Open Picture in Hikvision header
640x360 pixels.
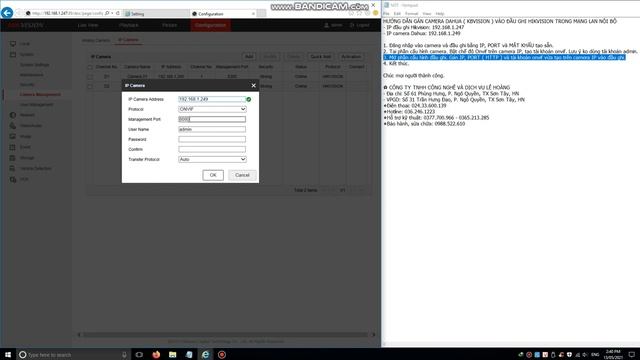click(x=169, y=25)
